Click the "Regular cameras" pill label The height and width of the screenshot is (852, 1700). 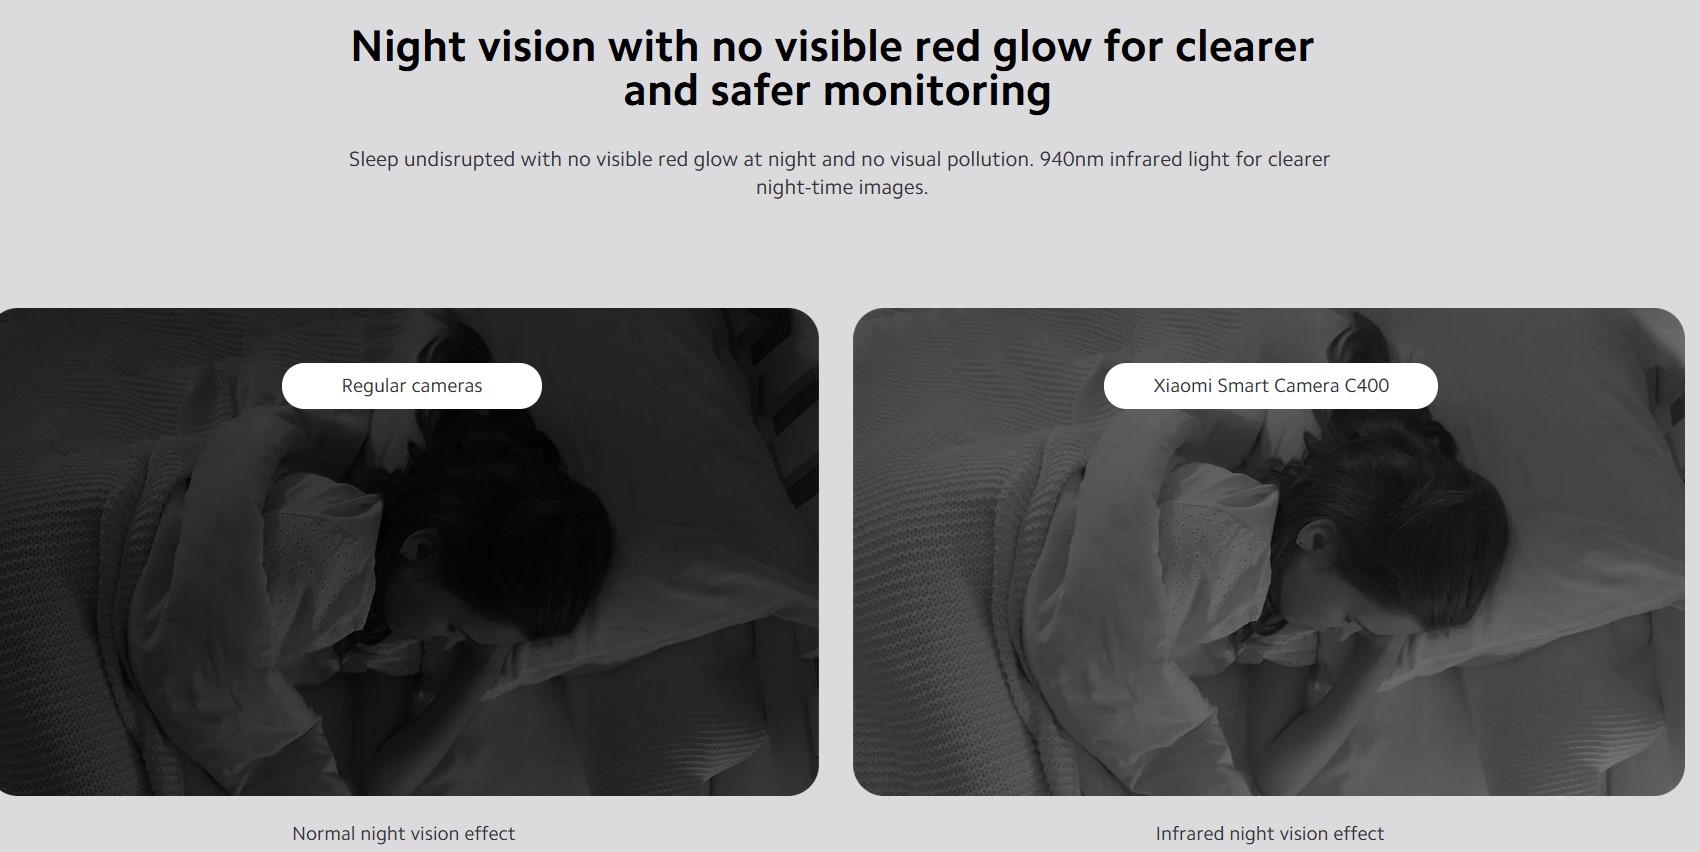(x=412, y=386)
